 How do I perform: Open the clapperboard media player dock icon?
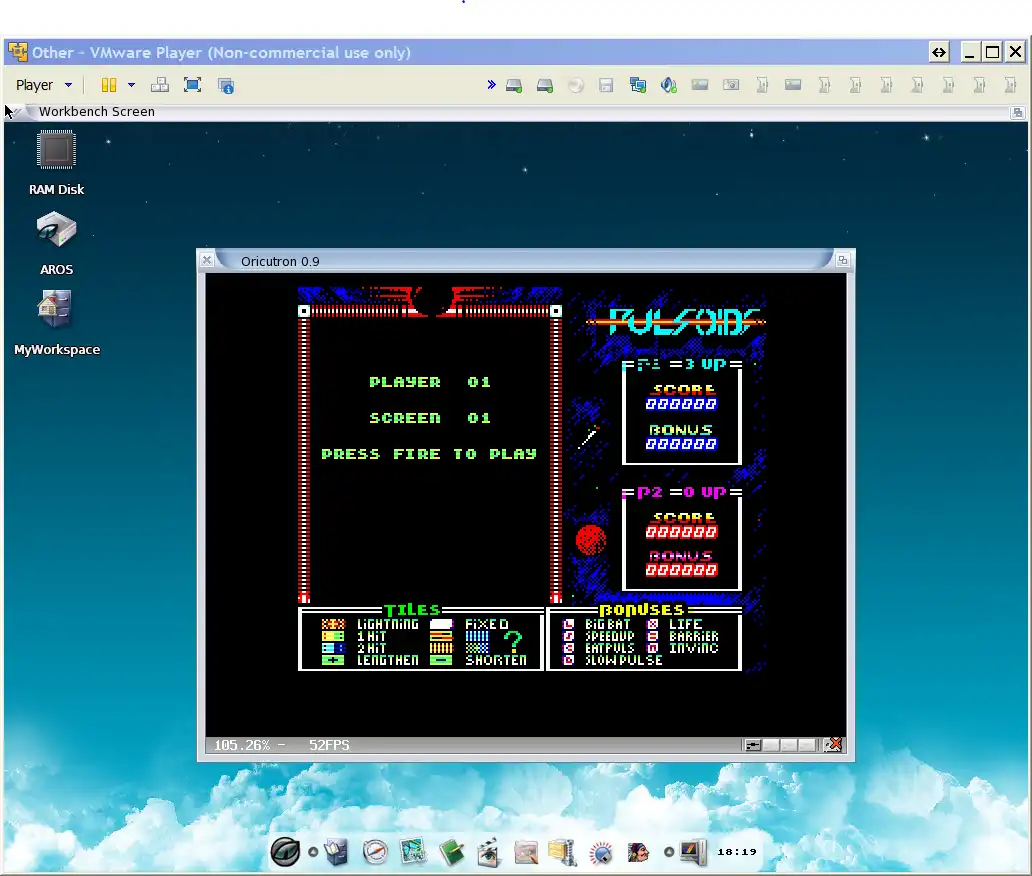[x=489, y=853]
